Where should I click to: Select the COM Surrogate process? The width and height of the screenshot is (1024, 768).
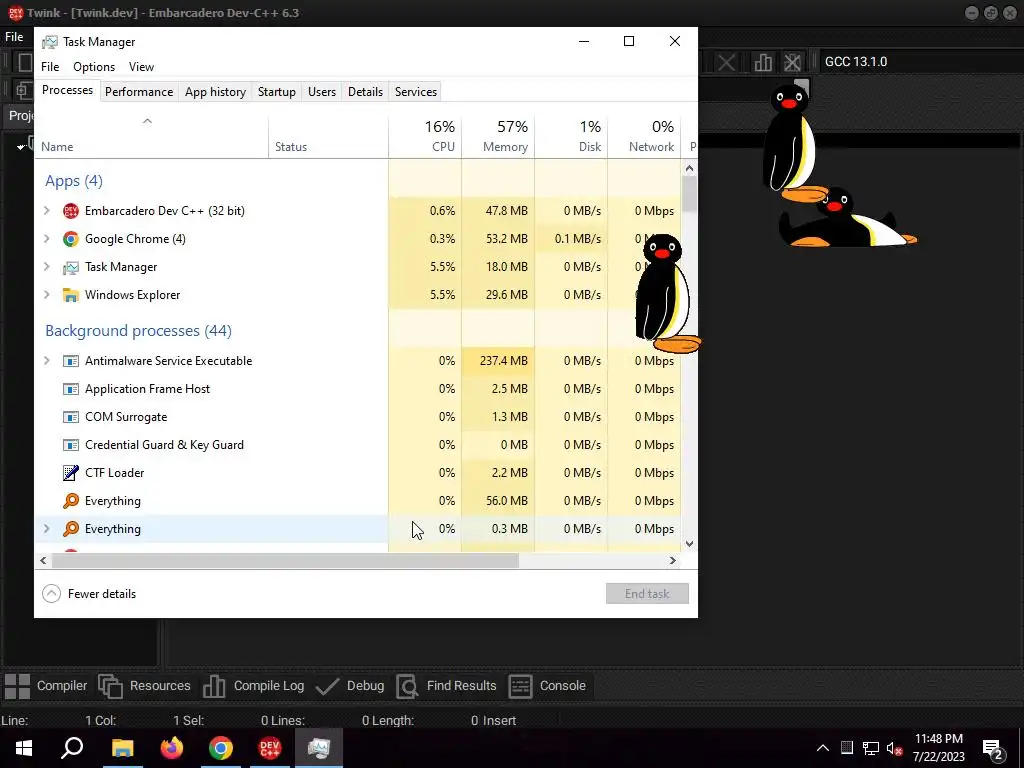tap(358, 417)
